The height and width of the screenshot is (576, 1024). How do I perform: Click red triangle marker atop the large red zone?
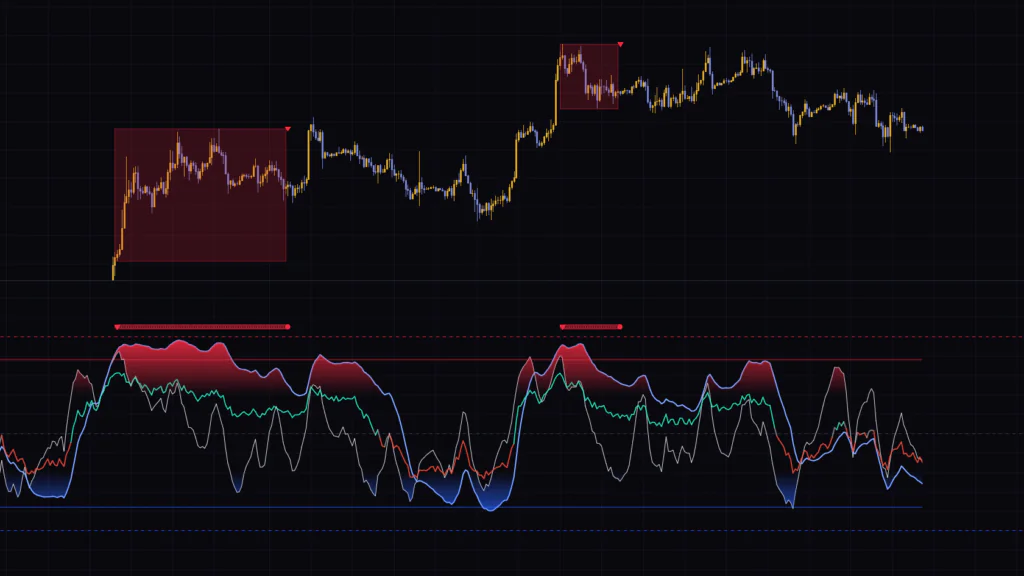[288, 129]
